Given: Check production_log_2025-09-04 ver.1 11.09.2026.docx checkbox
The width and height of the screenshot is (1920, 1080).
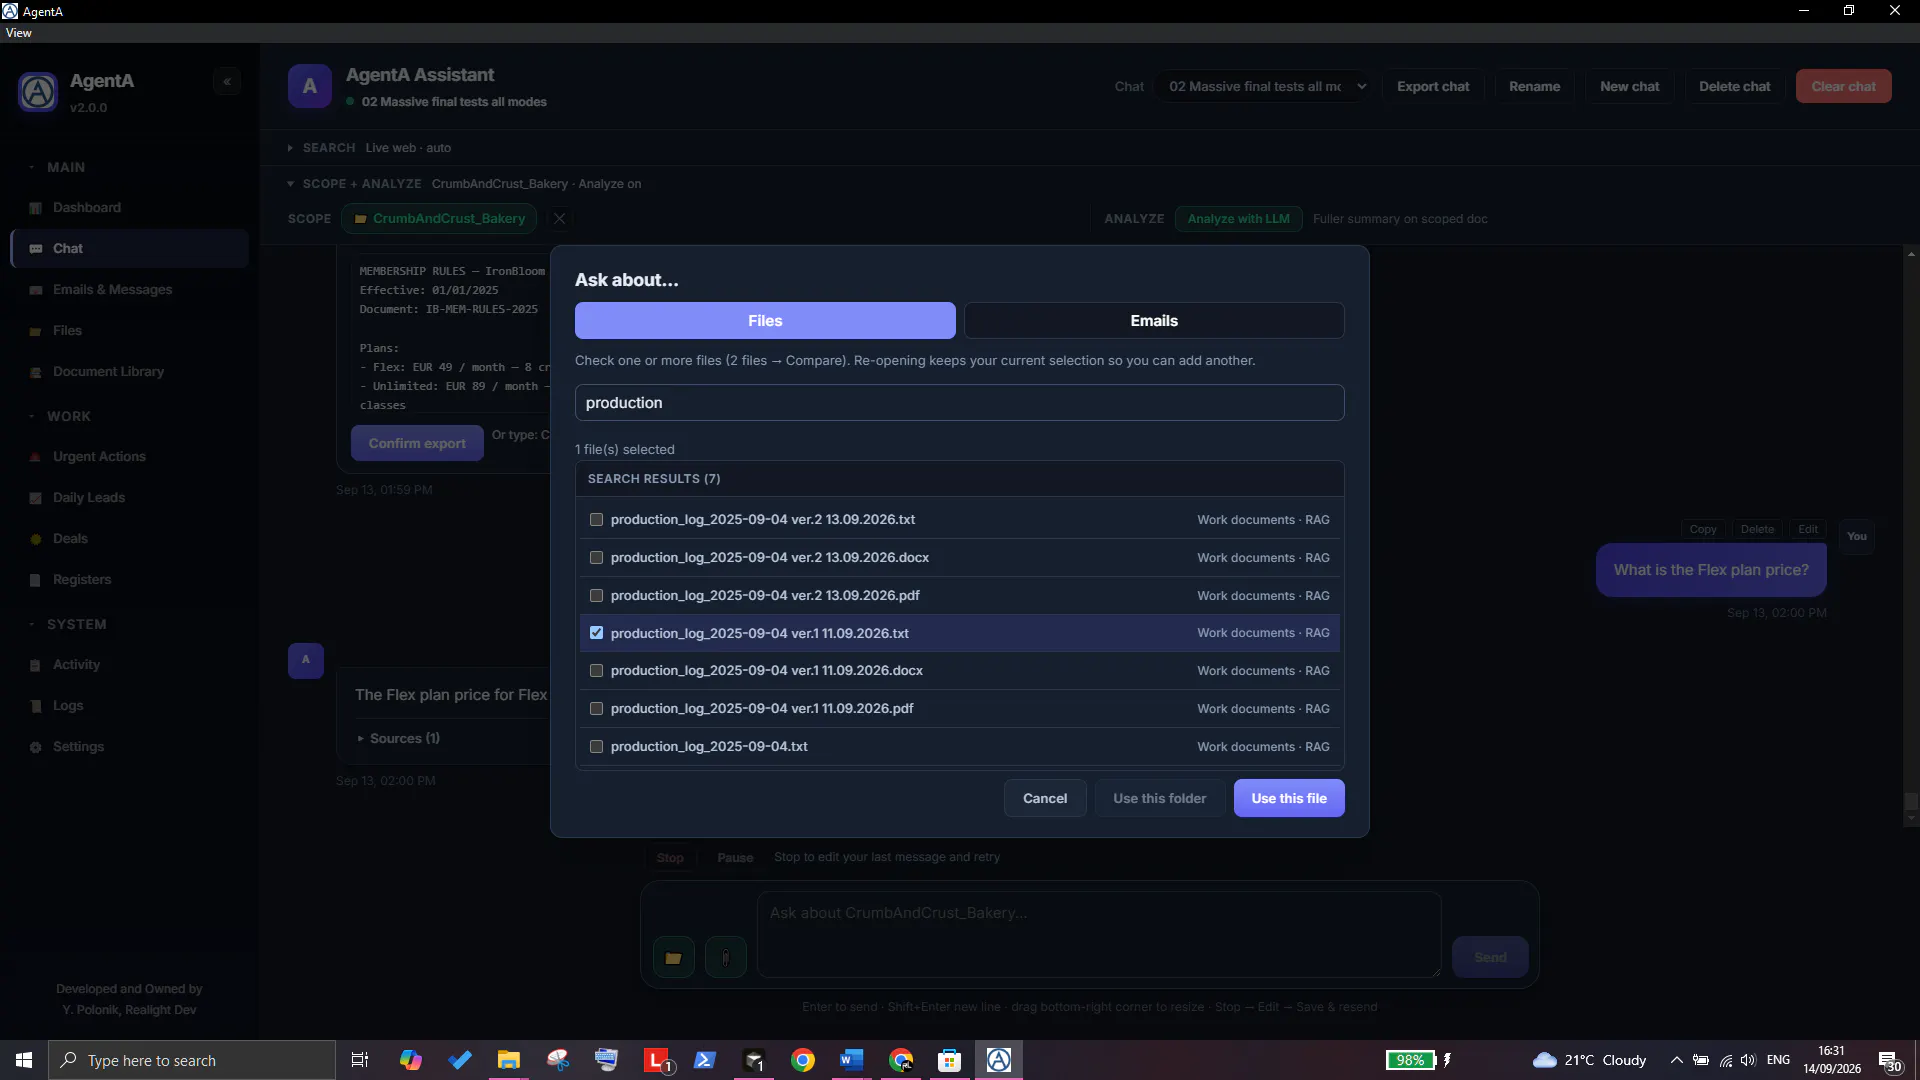Looking at the screenshot, I should pos(596,671).
